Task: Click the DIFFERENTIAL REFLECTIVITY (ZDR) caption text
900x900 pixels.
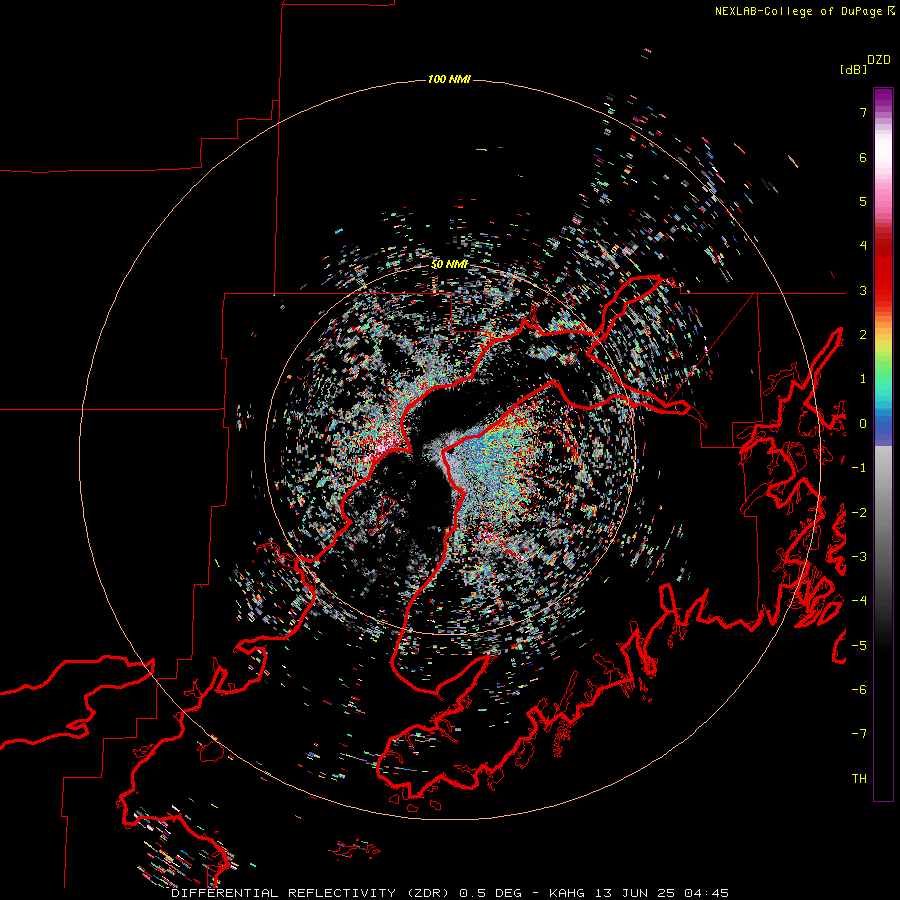Action: tap(312, 893)
